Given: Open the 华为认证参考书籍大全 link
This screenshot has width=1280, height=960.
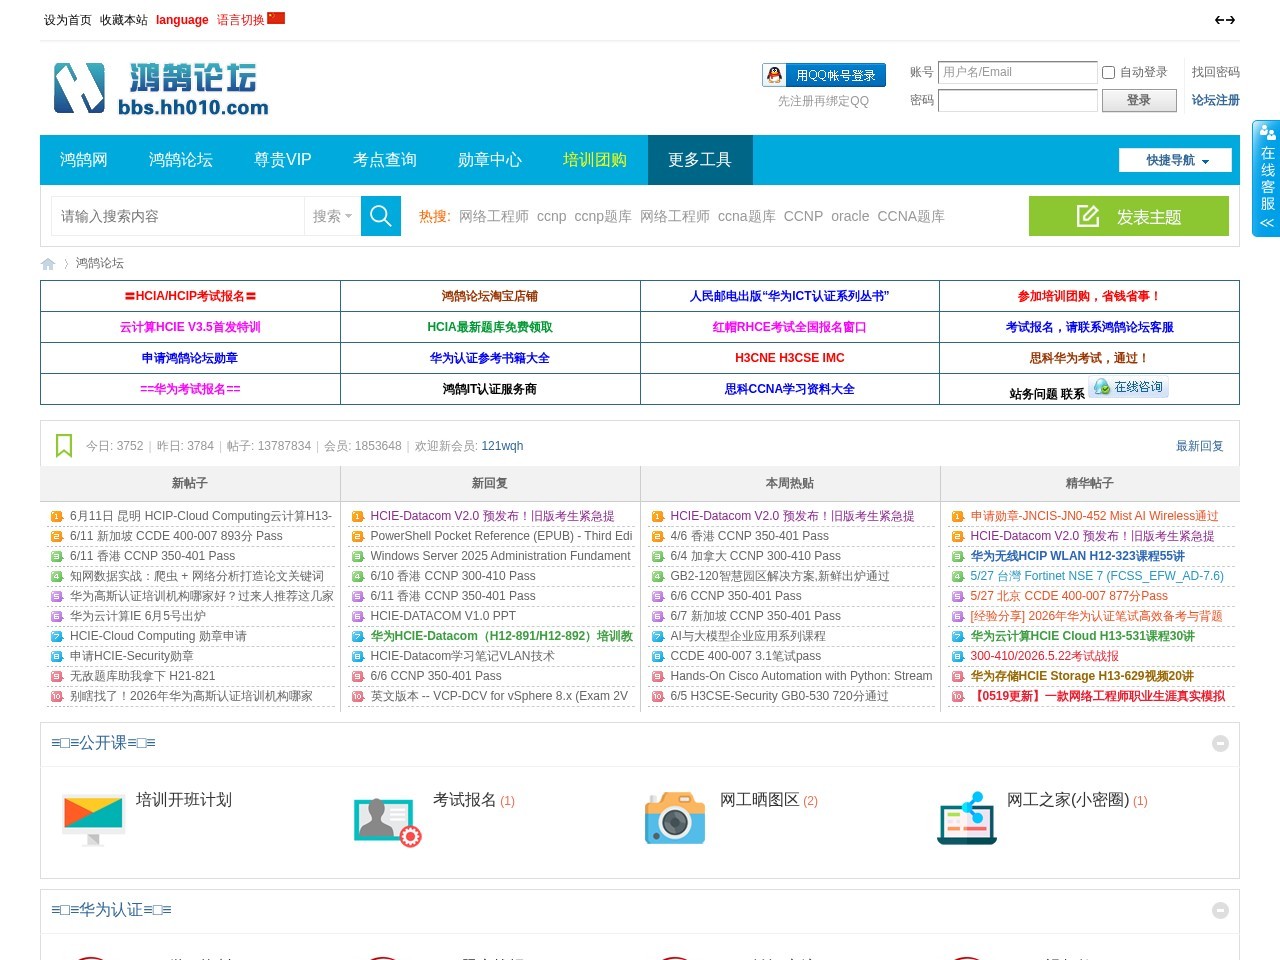Looking at the screenshot, I should [490, 358].
